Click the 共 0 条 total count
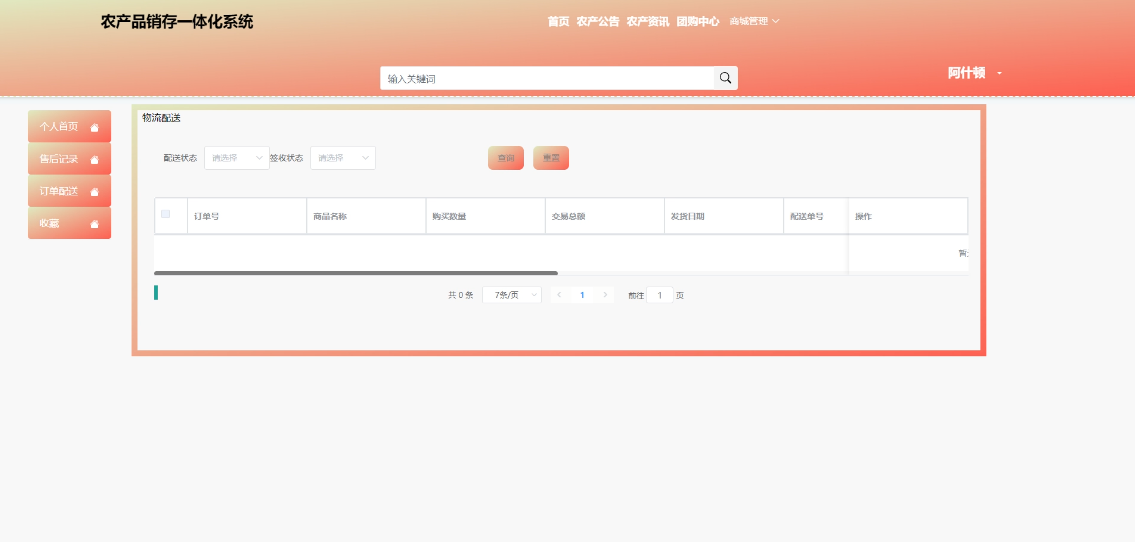This screenshot has height=542, width=1135. [x=460, y=295]
